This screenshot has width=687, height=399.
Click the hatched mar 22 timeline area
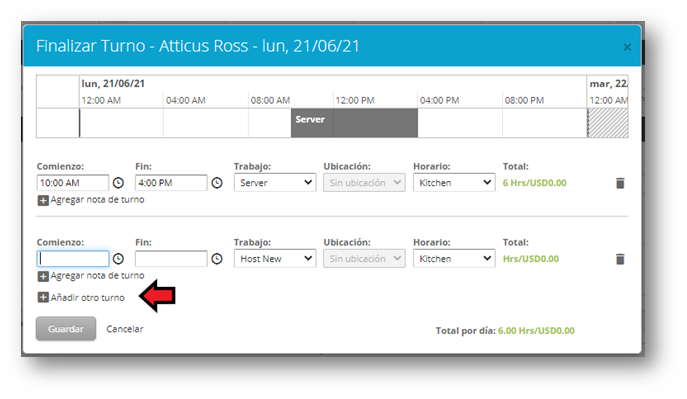[x=608, y=123]
